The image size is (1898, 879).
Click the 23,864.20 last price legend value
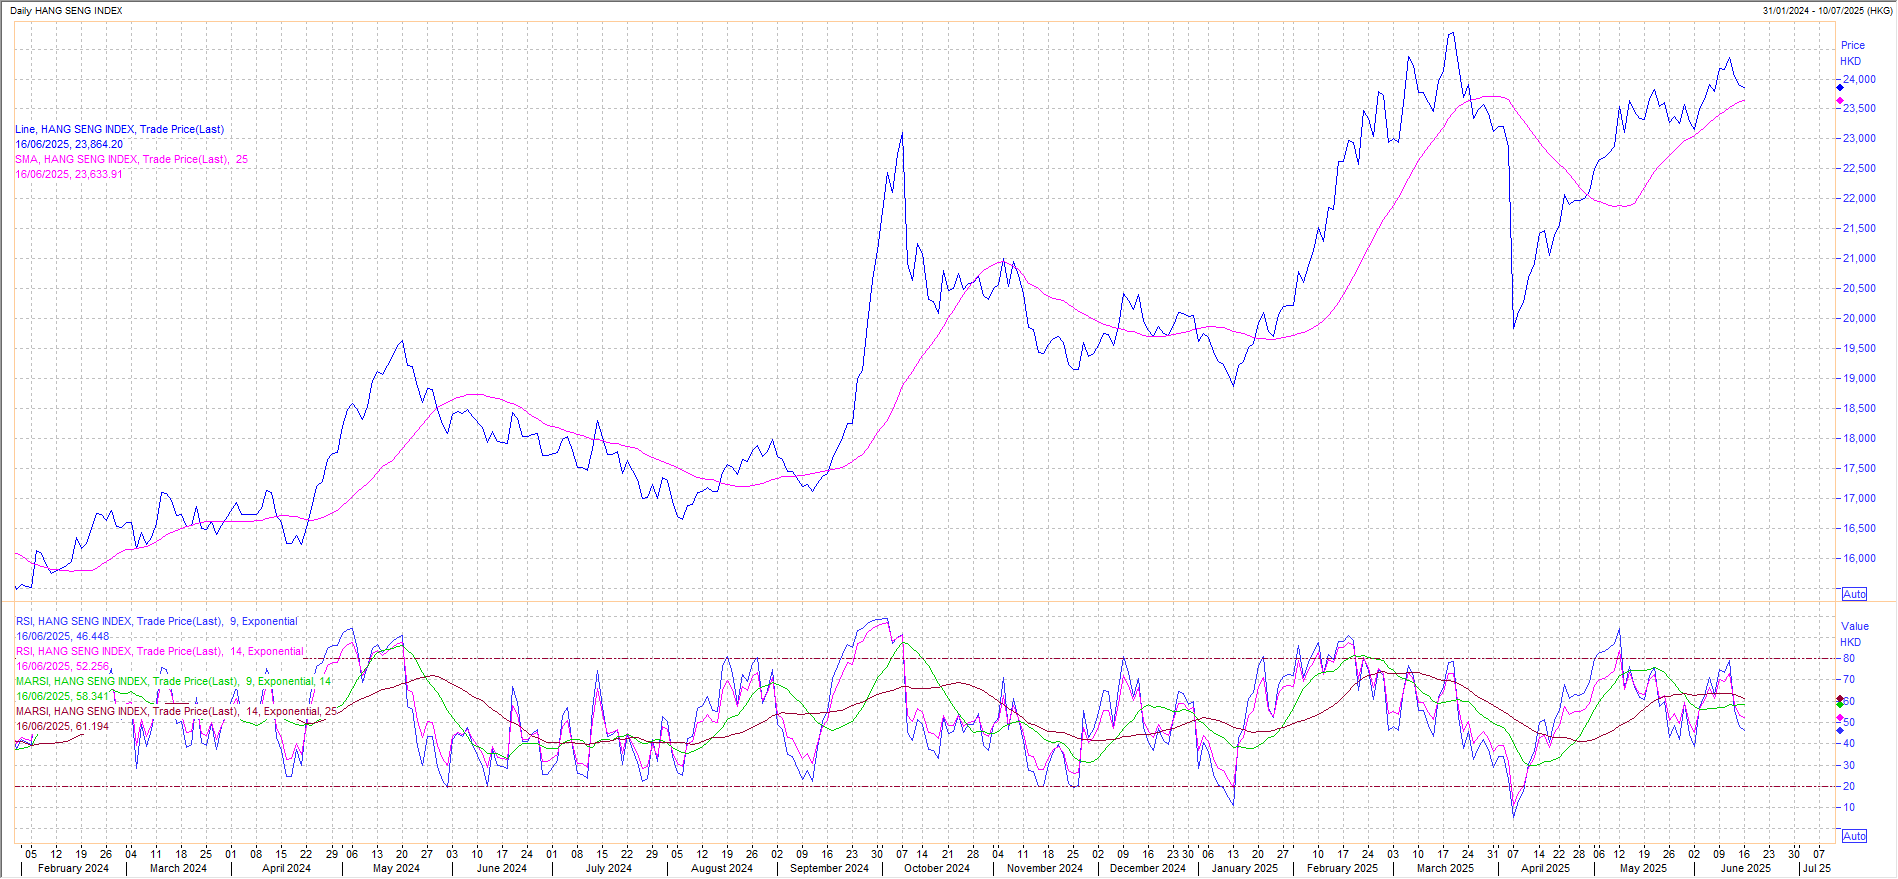pyautogui.click(x=99, y=144)
